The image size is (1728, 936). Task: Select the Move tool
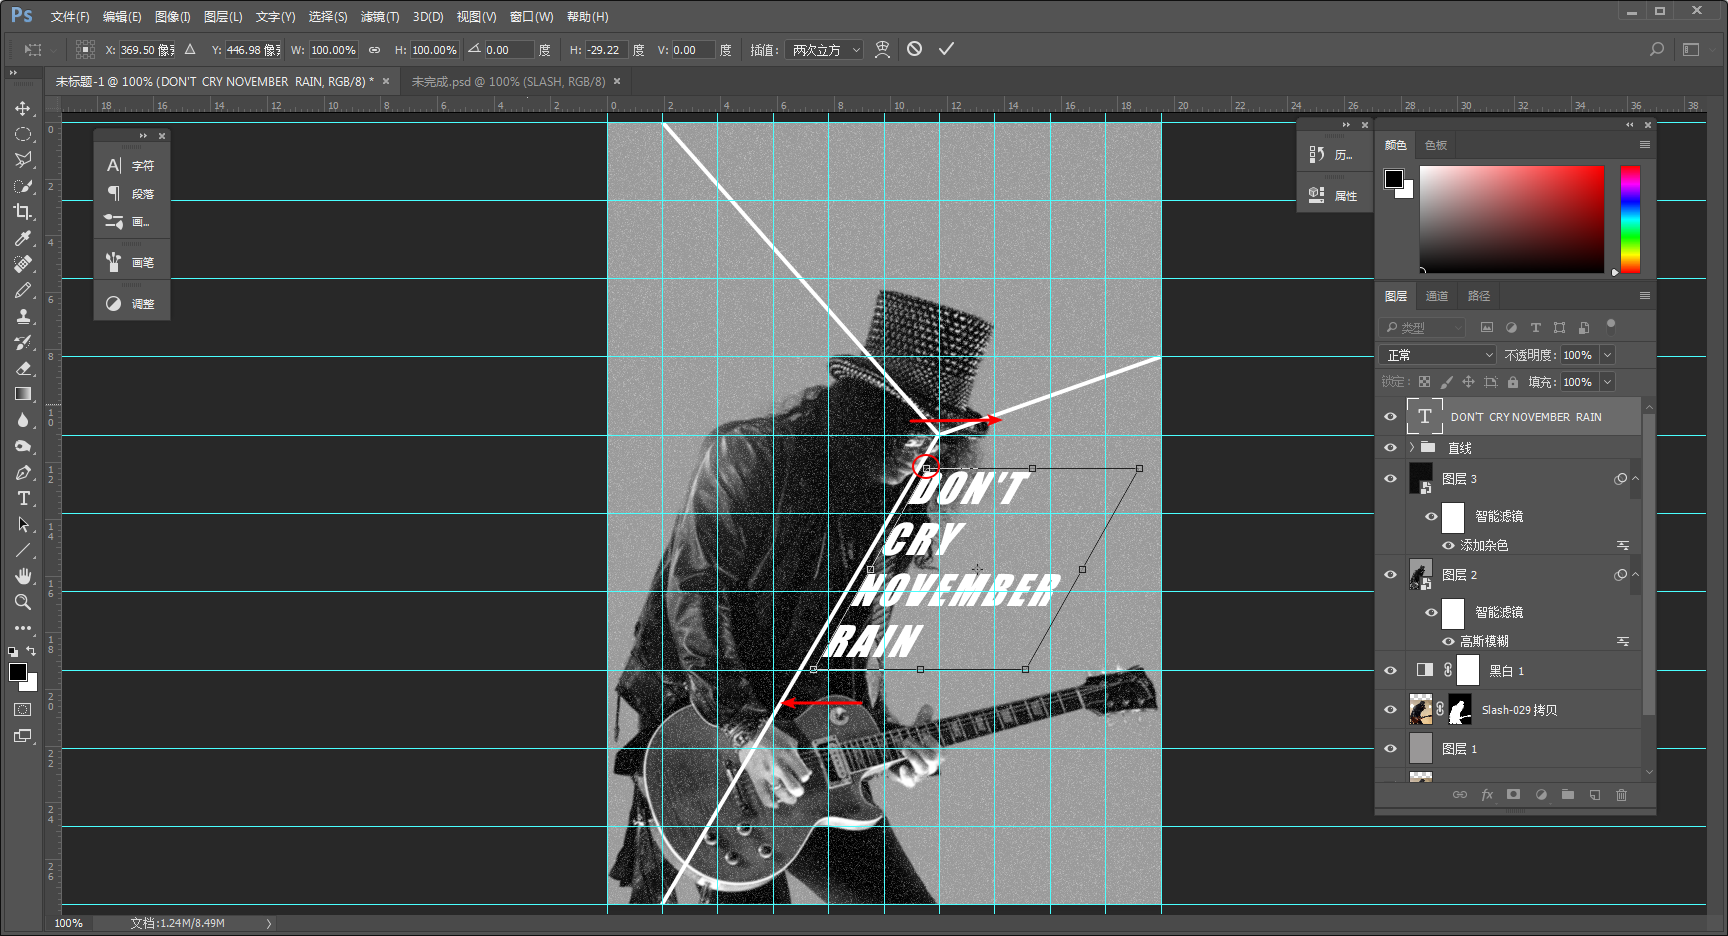(23, 108)
